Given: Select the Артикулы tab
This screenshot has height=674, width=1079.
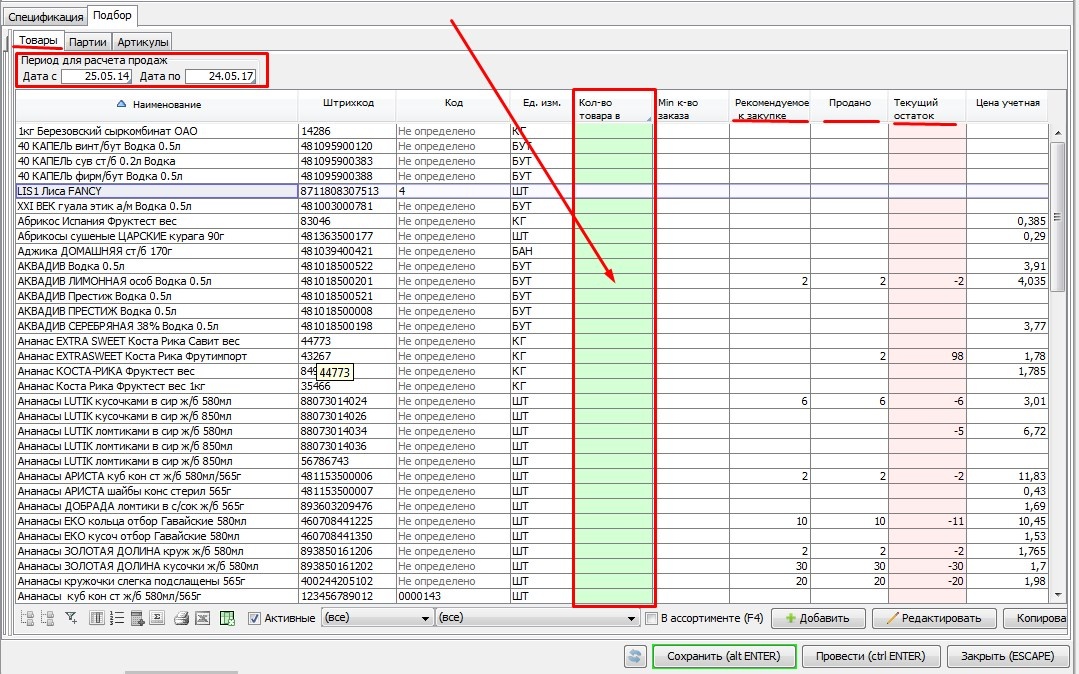Looking at the screenshot, I should (142, 42).
